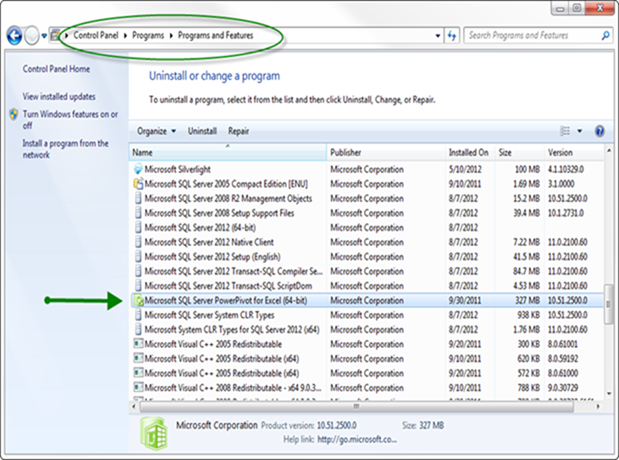
Task: Click SQL Server 2008 Setup Support Files icon
Action: [138, 213]
